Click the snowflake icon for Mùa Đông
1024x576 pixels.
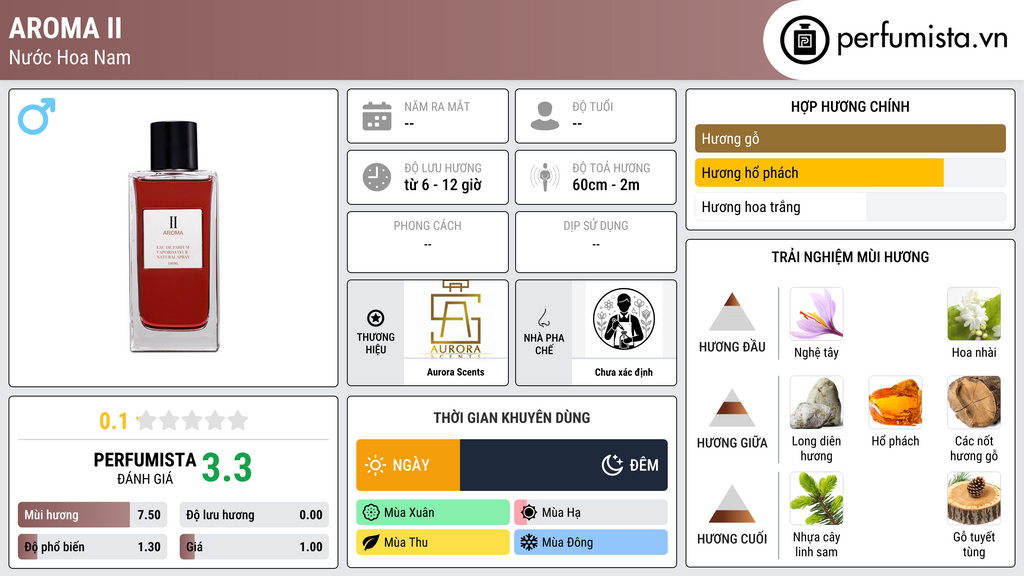(529, 542)
